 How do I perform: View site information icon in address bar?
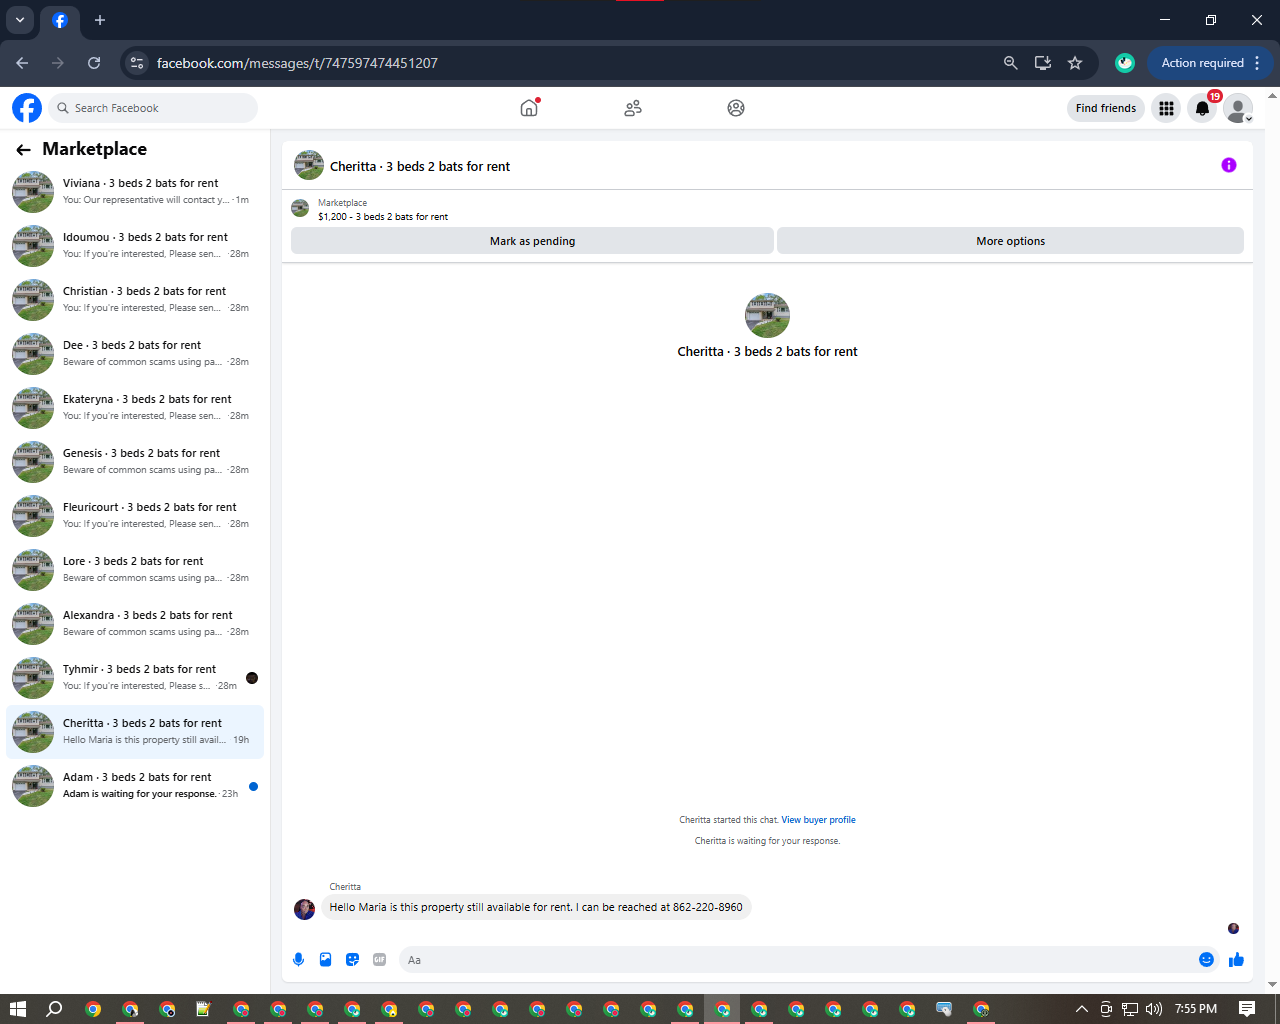pos(137,63)
